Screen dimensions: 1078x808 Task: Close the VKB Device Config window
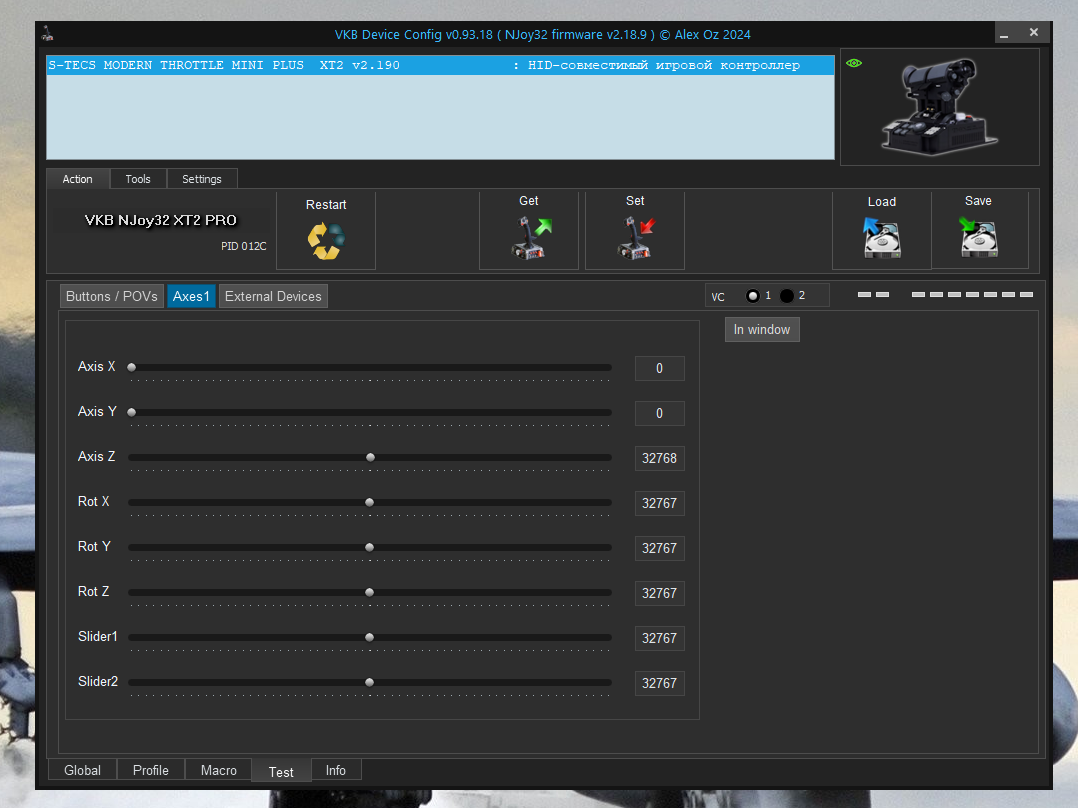1034,32
